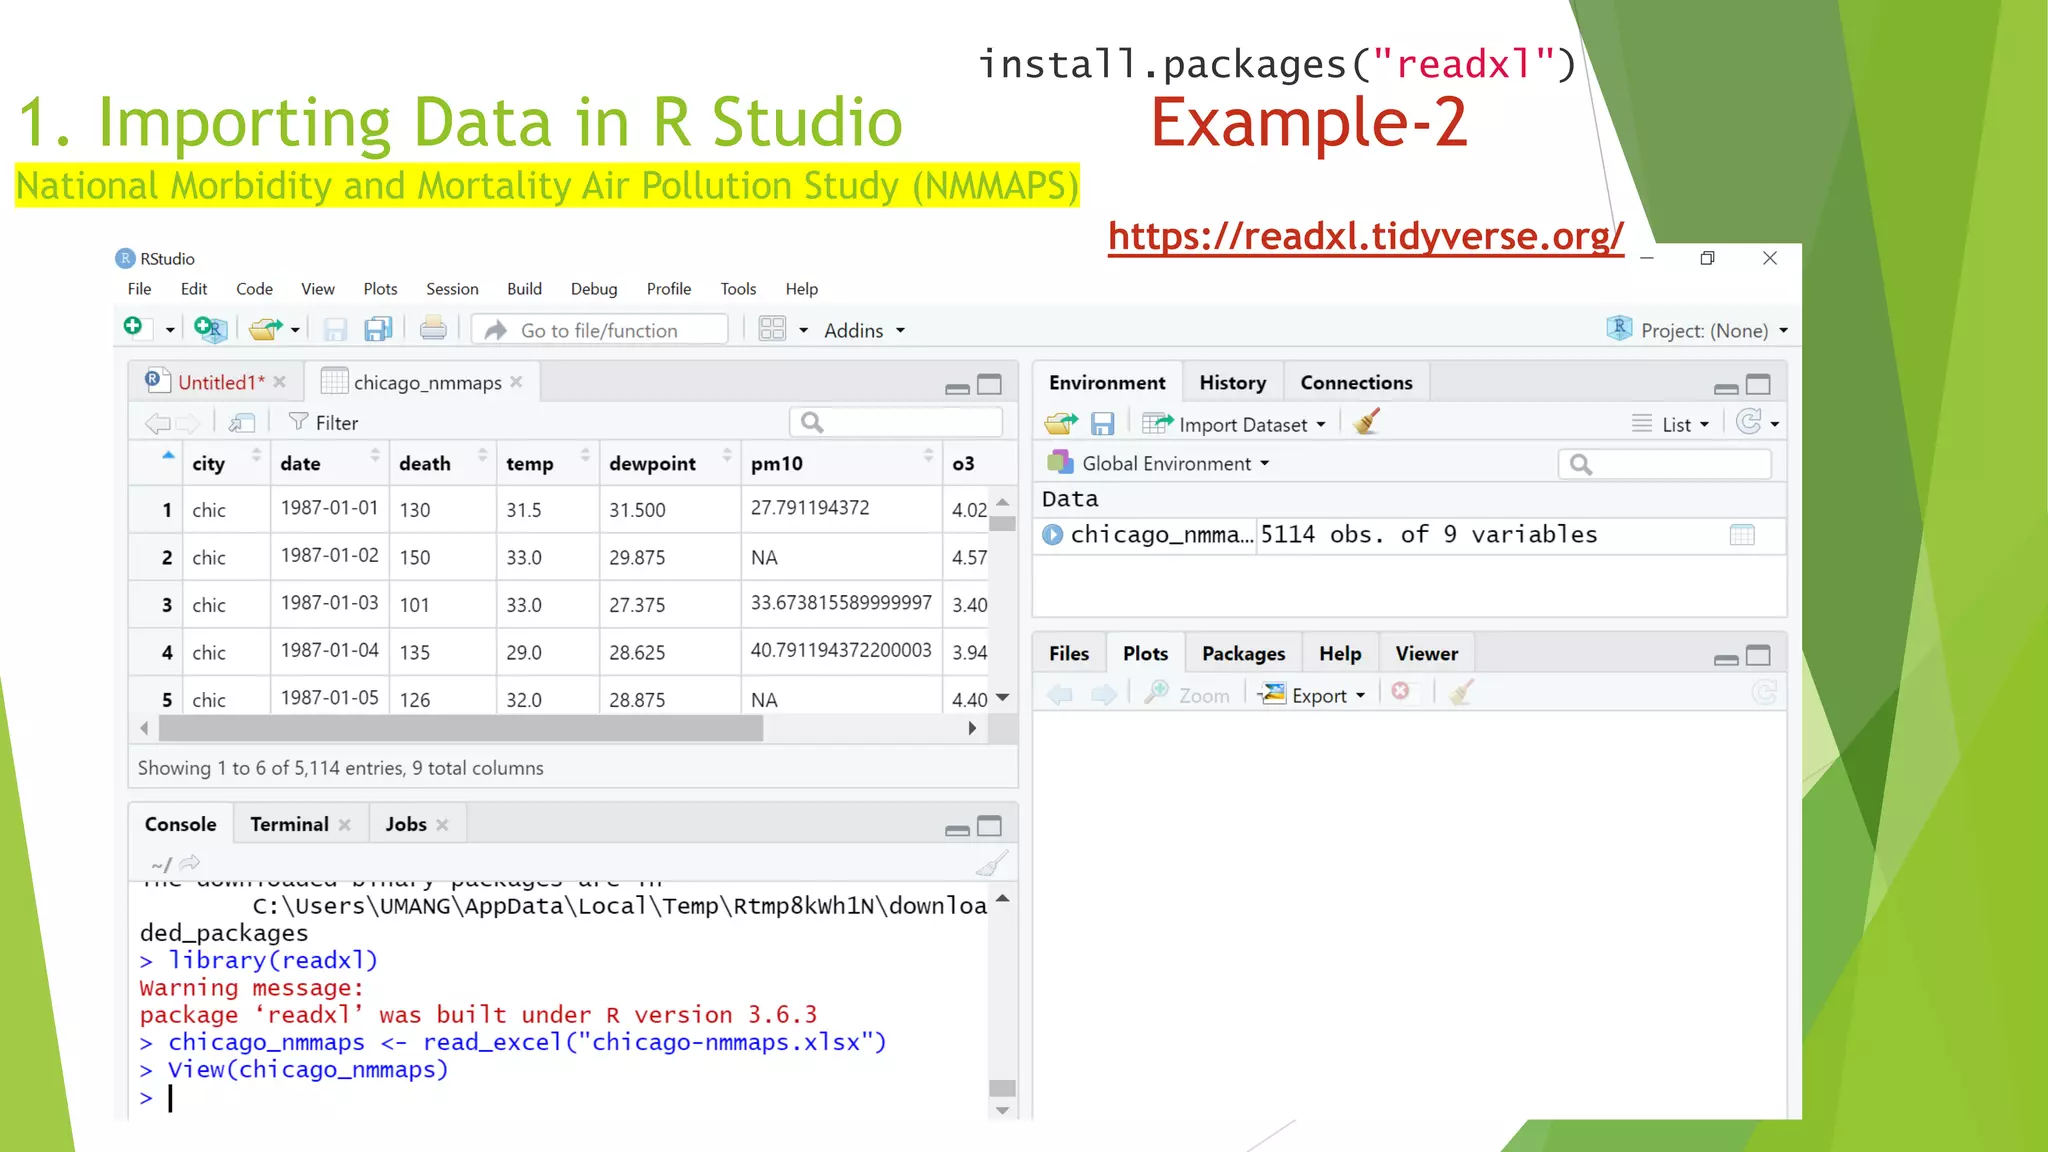Screen dimensions: 2048x1152
Task: Click the Save current document icon
Action: pyautogui.click(x=336, y=330)
